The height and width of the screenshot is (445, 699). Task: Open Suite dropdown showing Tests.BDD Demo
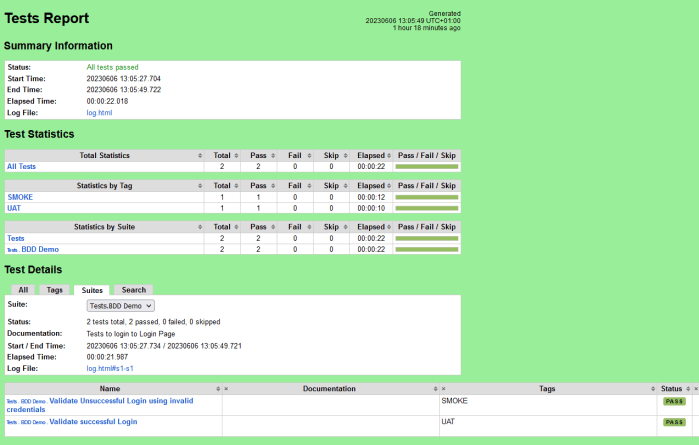pyautogui.click(x=121, y=306)
